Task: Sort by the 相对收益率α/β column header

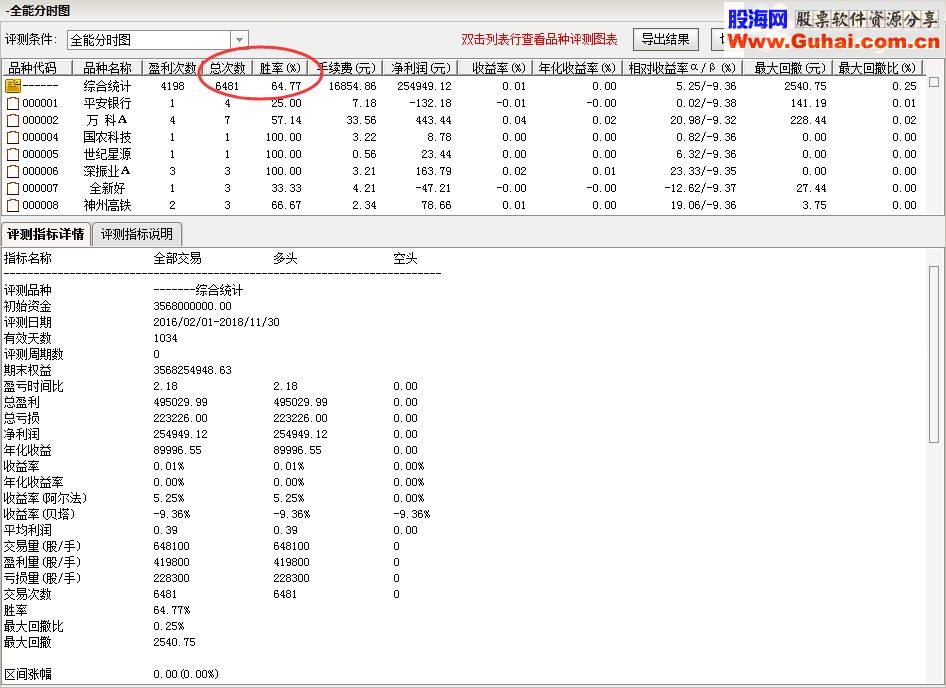Action: pos(682,68)
